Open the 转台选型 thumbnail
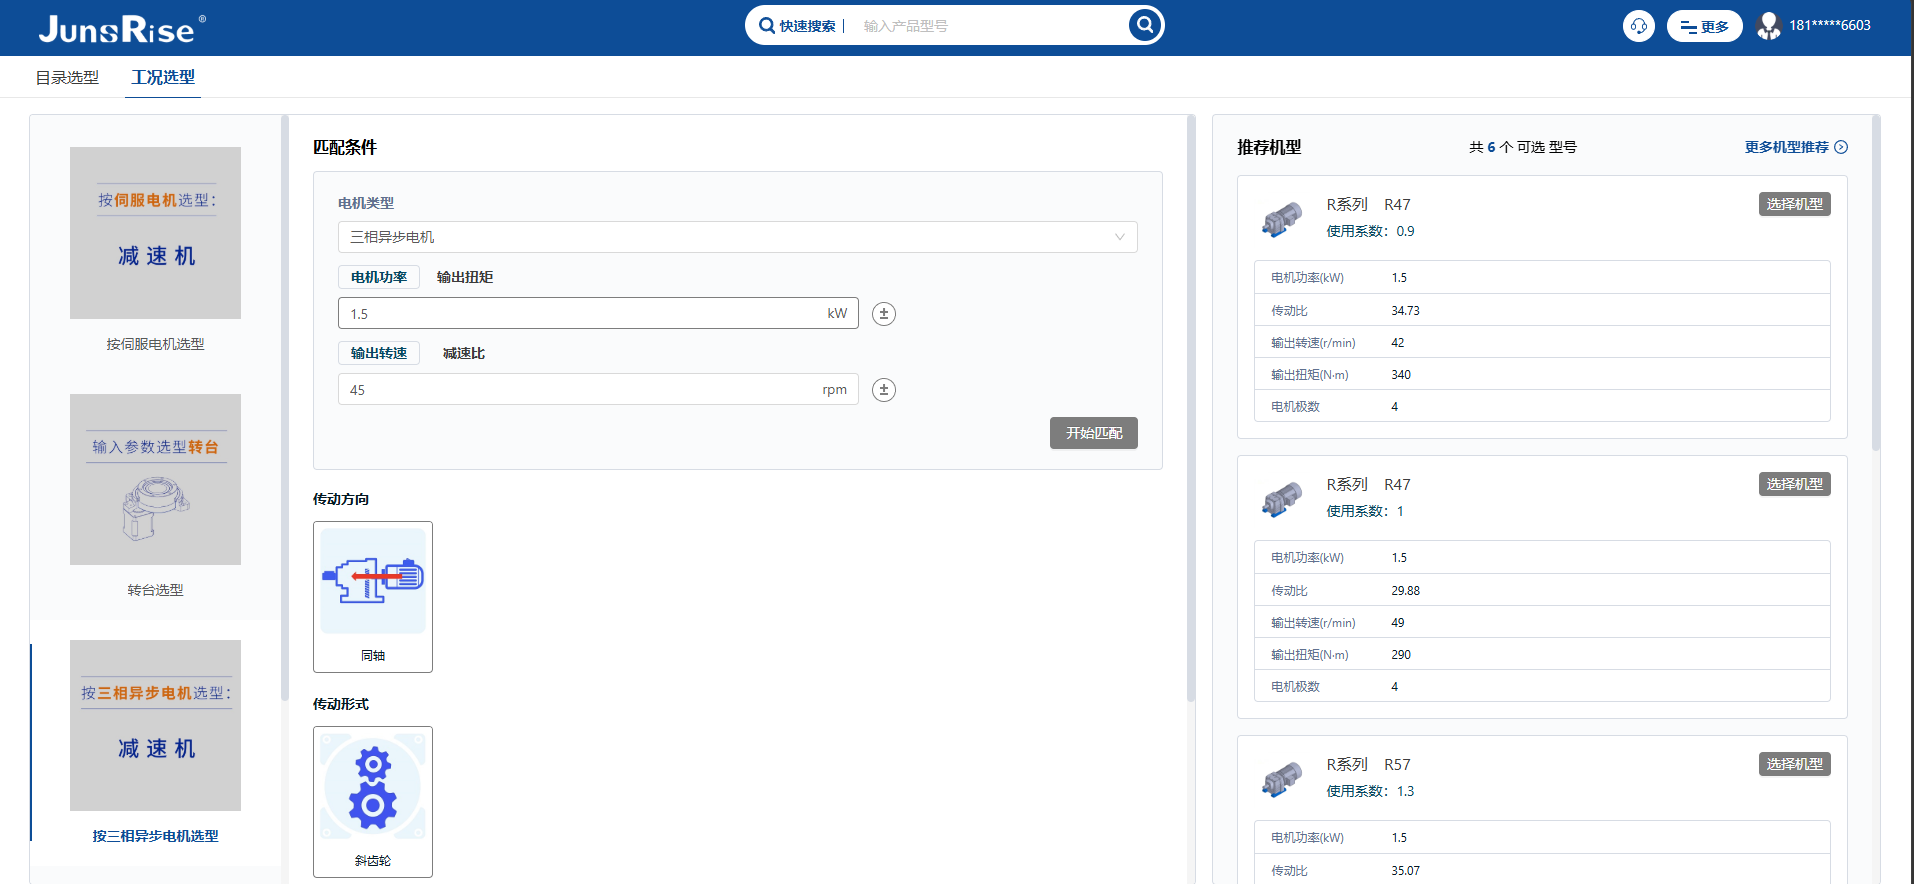The width and height of the screenshot is (1914, 884). (155, 479)
